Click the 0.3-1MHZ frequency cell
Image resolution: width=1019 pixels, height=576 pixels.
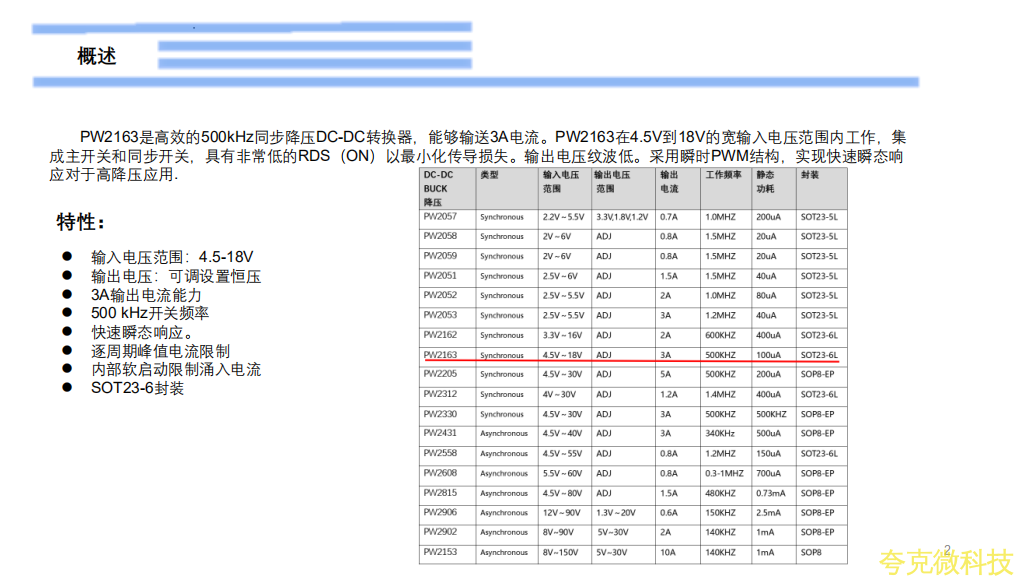[x=725, y=473]
